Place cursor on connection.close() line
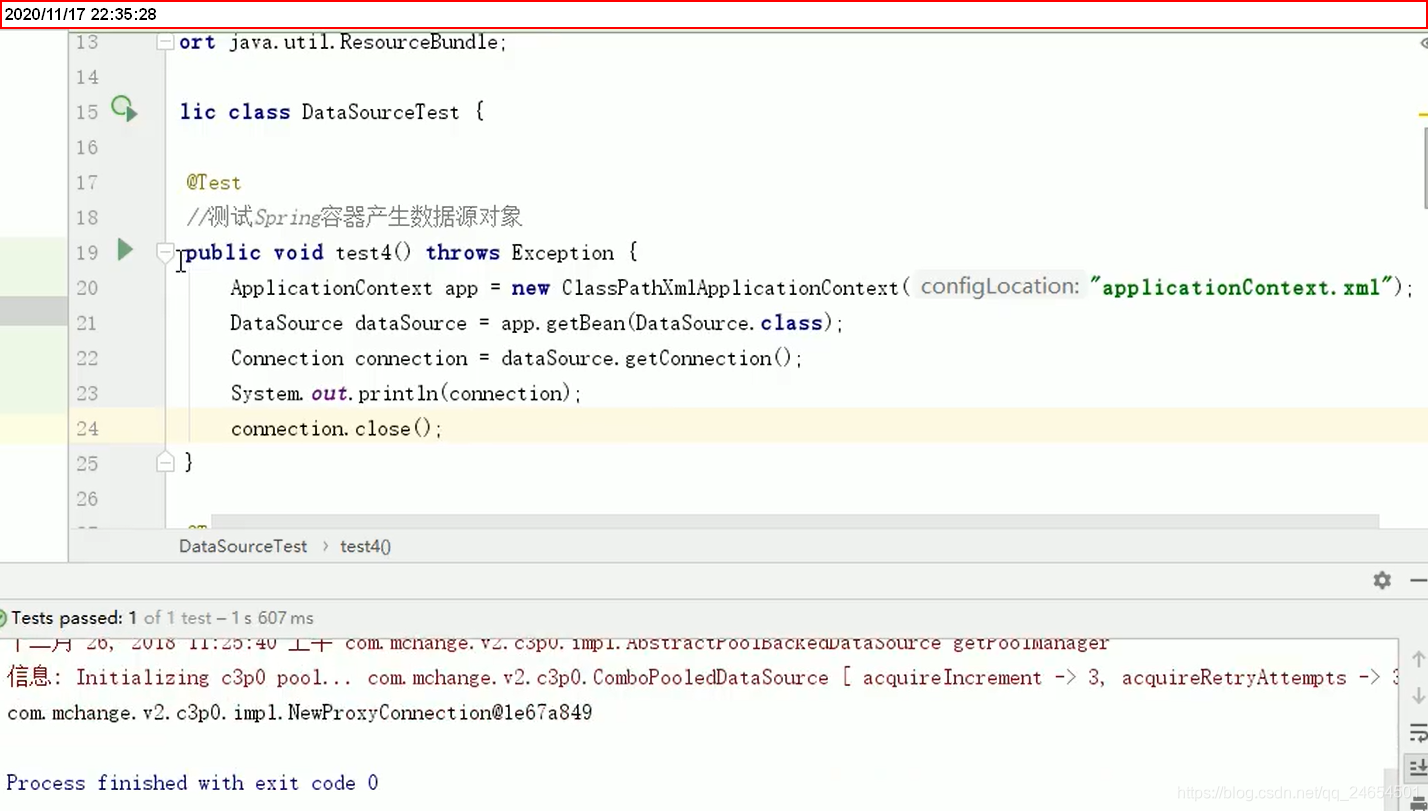 click(336, 428)
